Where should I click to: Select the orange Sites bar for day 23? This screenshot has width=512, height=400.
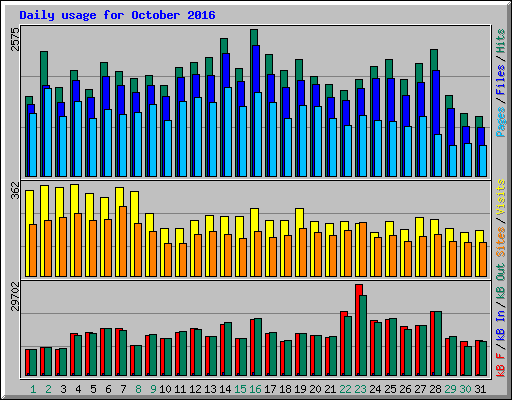pos(363,249)
